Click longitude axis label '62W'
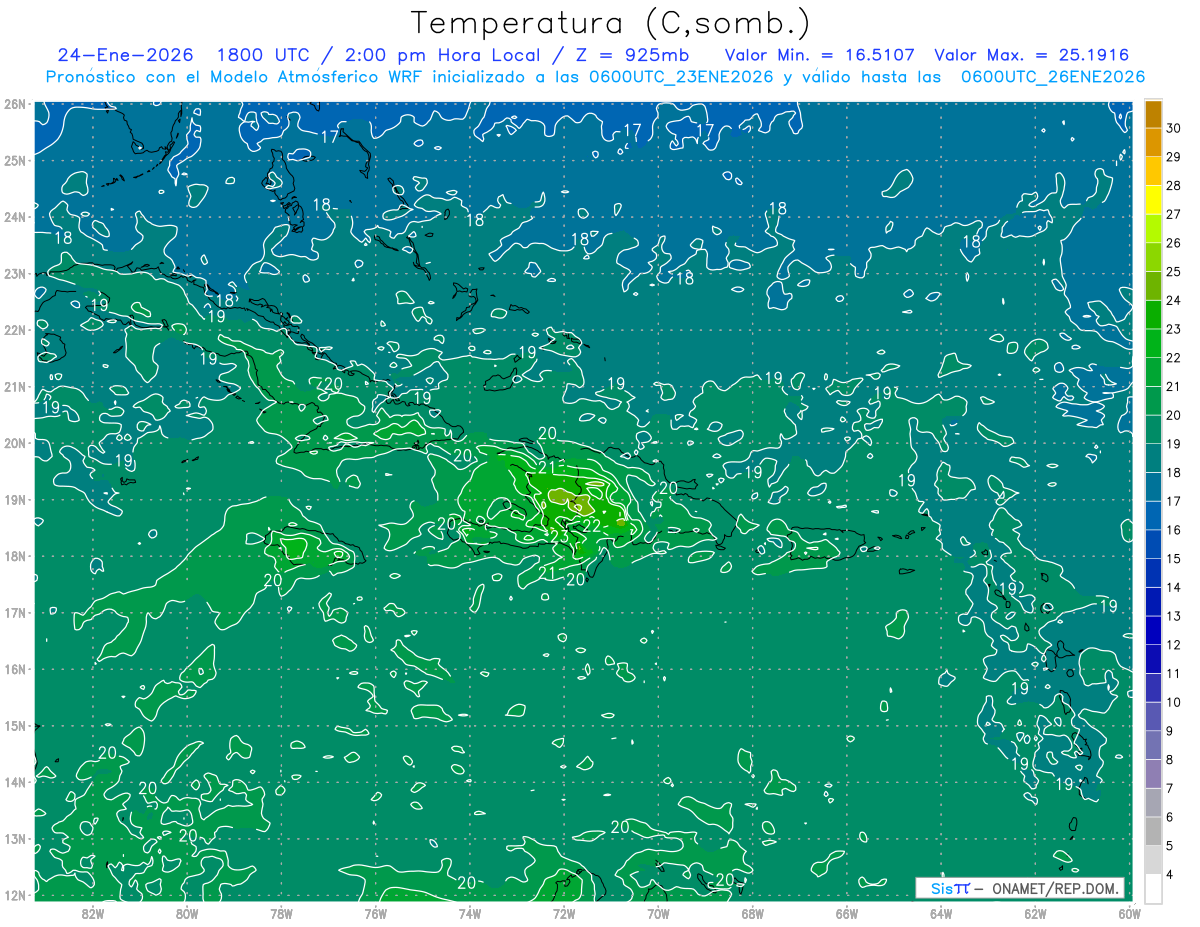Viewport: 1200px width, 927px height. [x=1035, y=914]
